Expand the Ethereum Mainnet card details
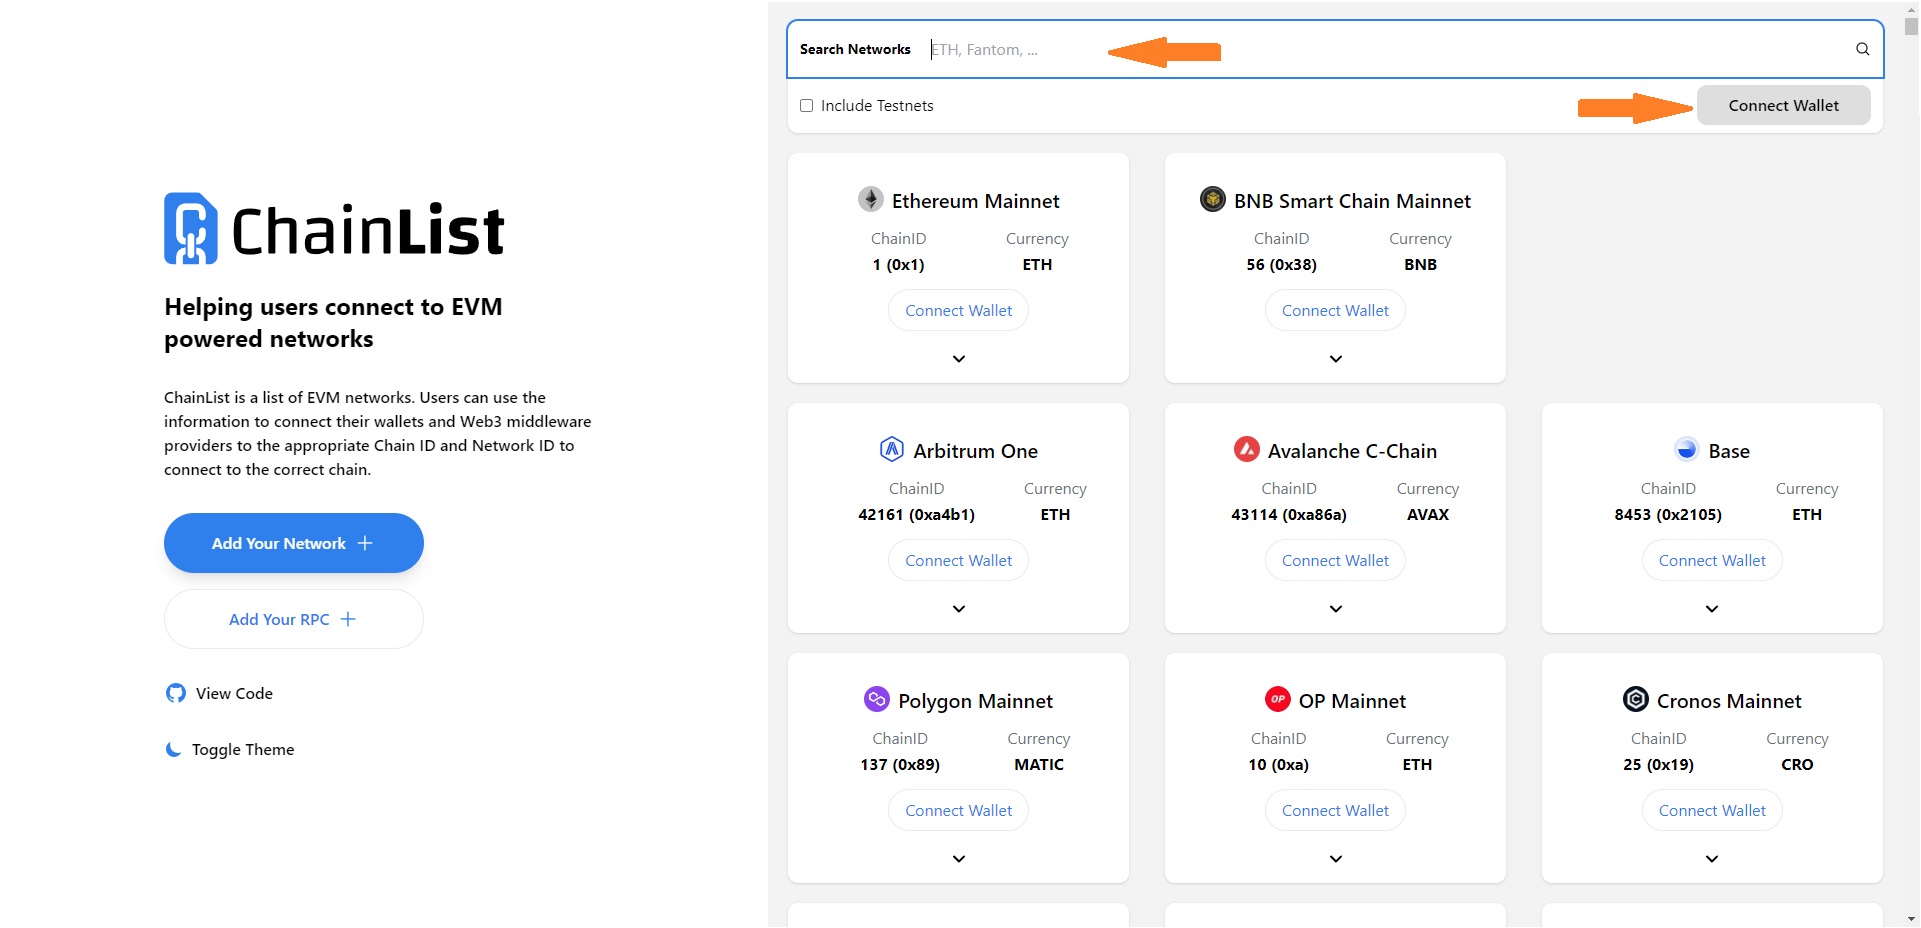The image size is (1921, 928). (959, 359)
